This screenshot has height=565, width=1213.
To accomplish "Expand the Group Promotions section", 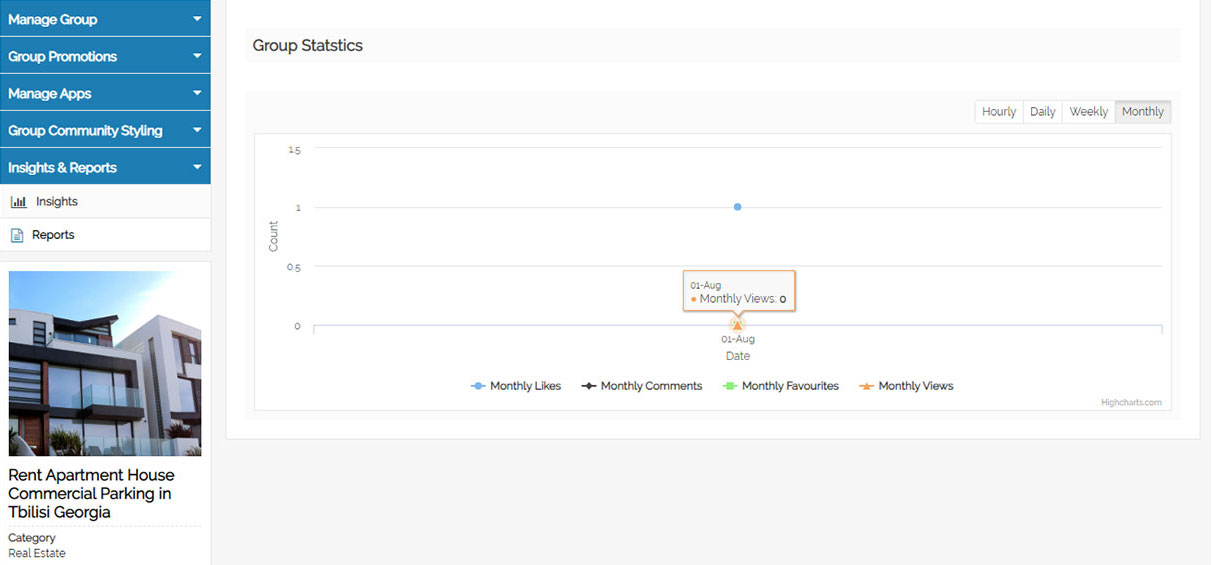I will tap(105, 56).
